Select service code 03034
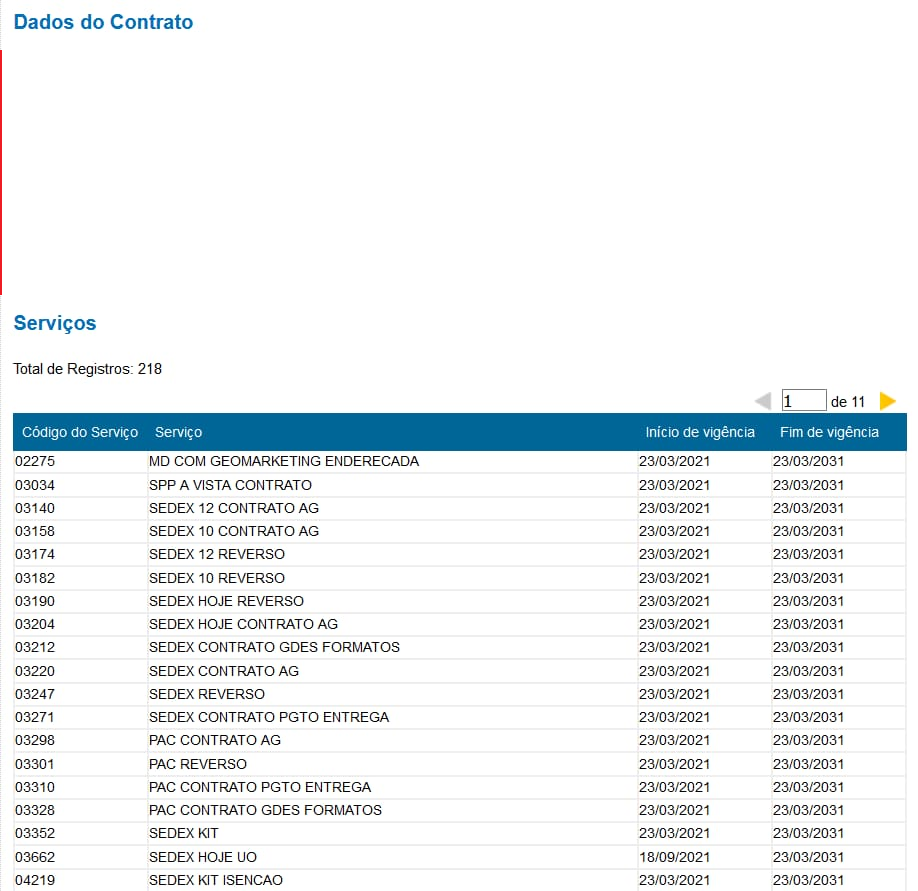This screenshot has height=891, width=918. click(35, 485)
